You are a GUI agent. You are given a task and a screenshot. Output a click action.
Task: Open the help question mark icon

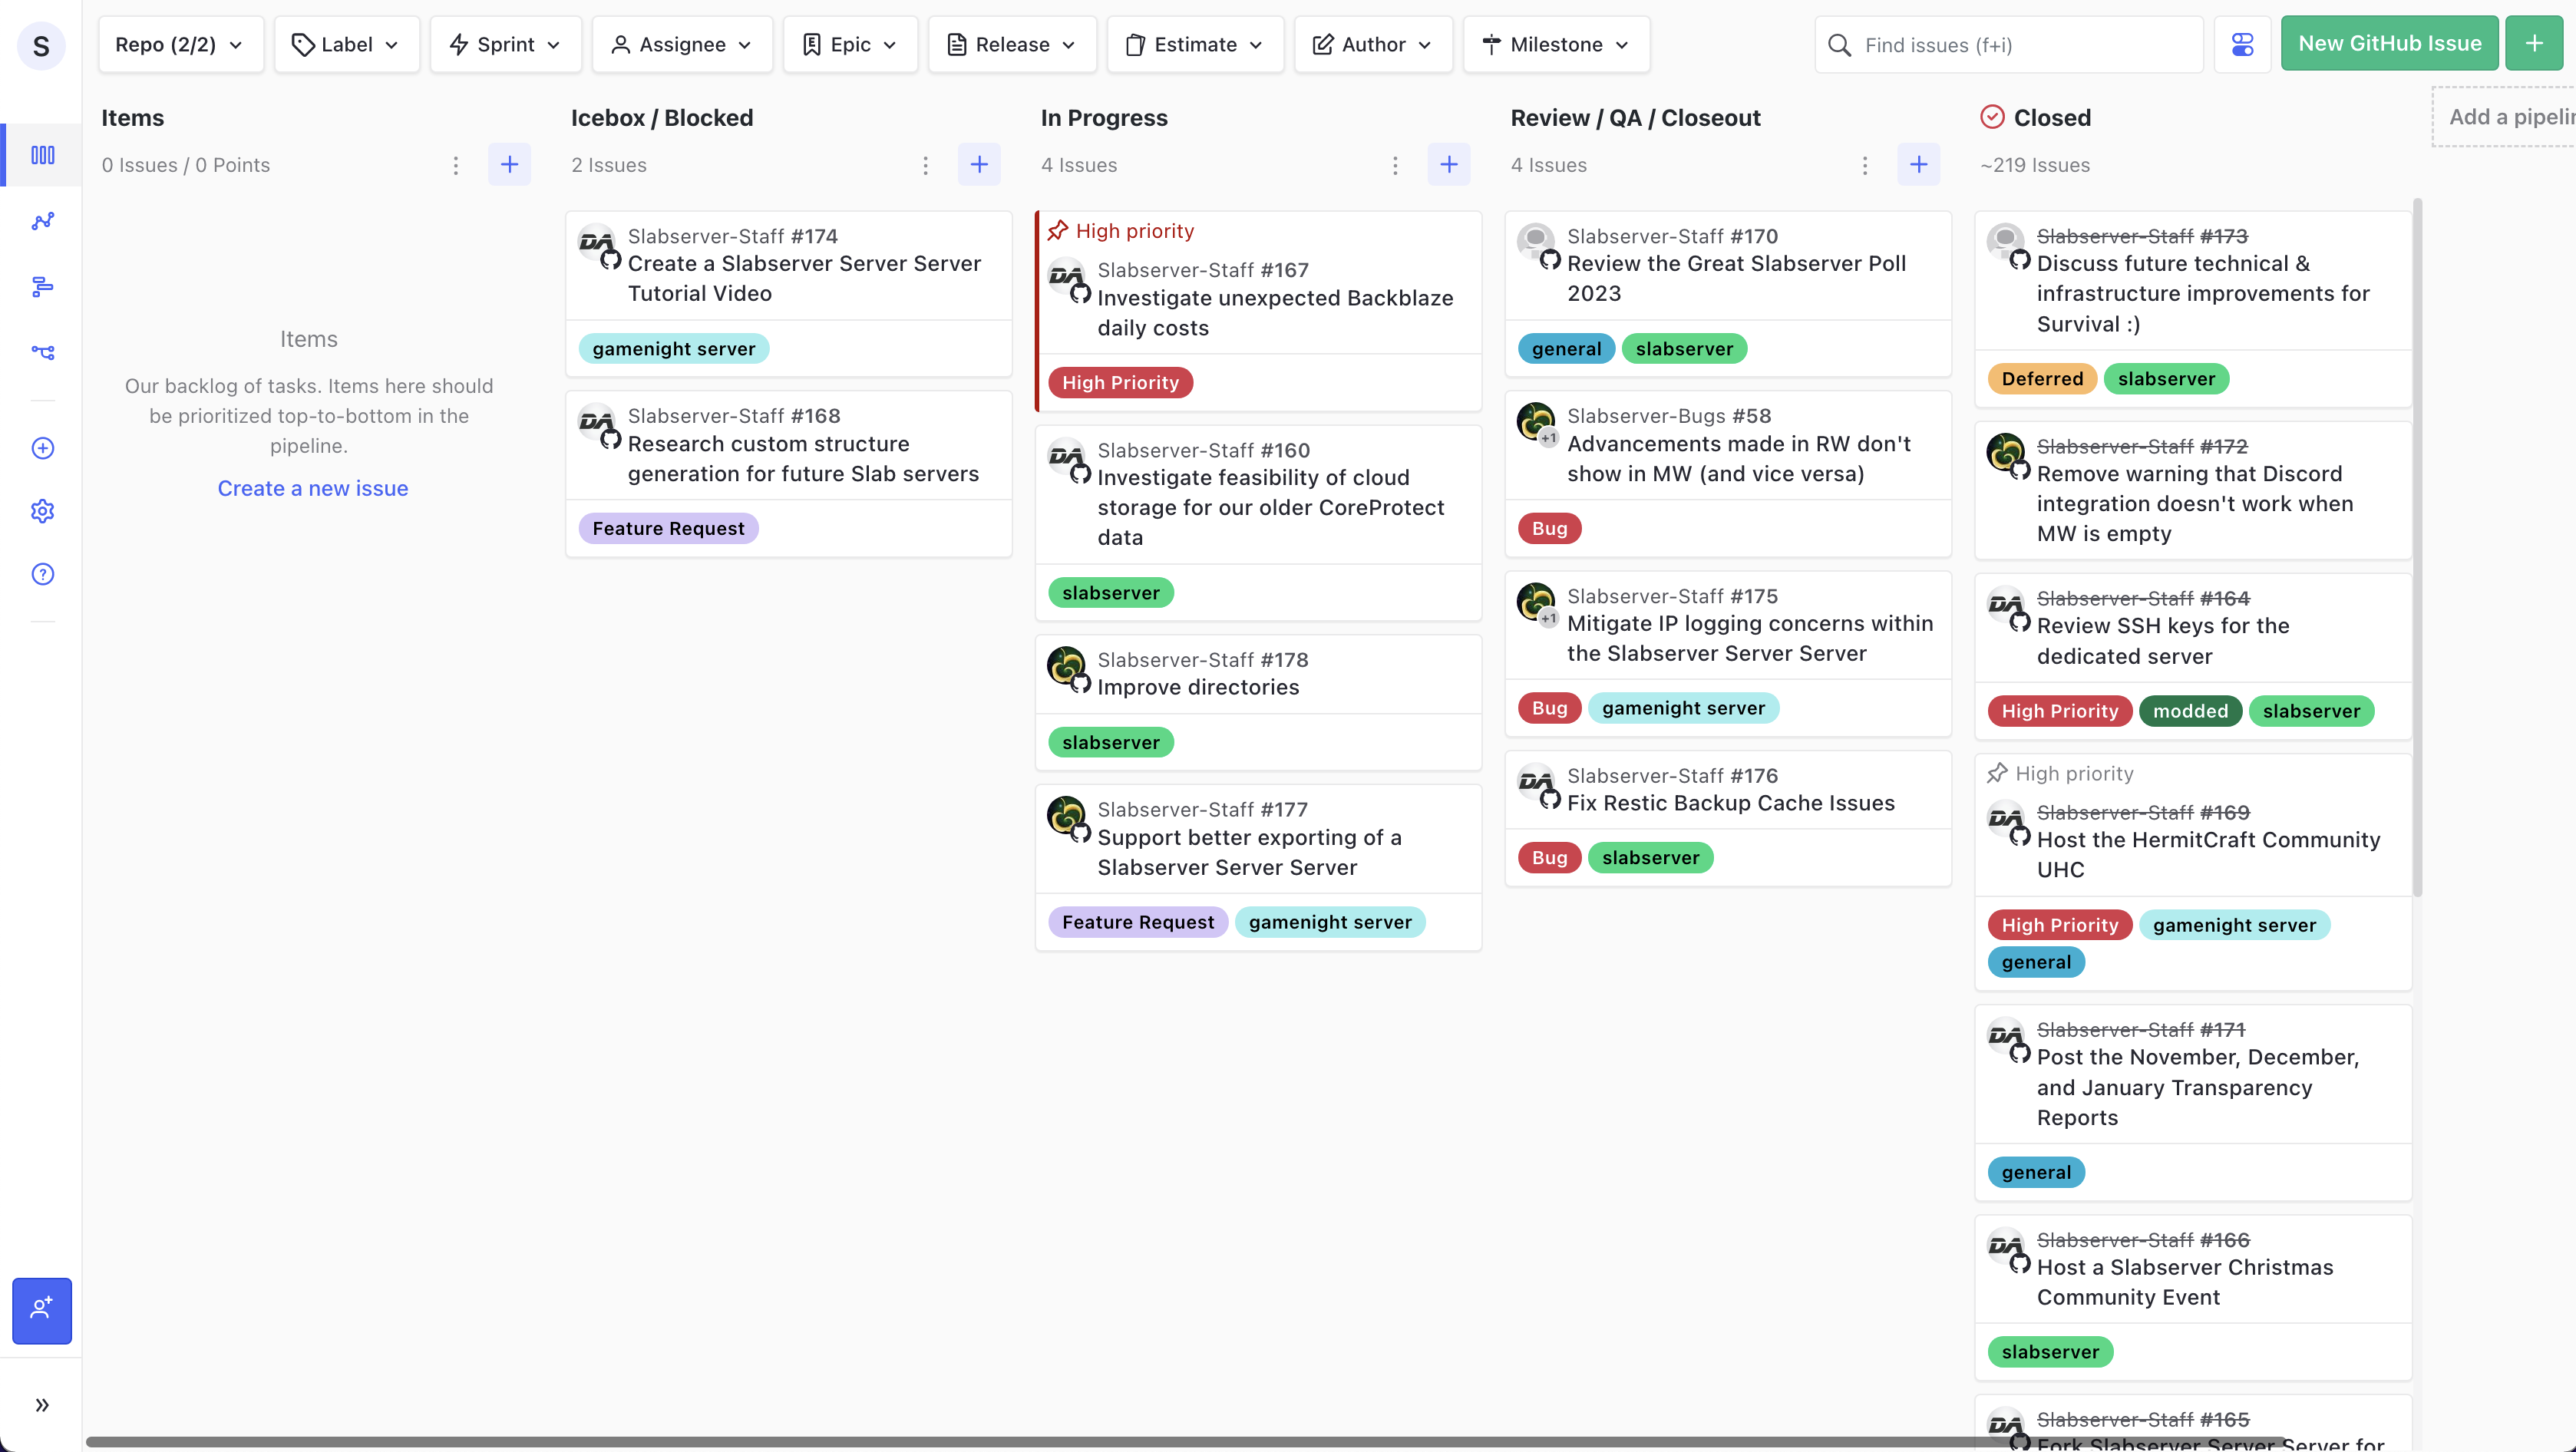[x=42, y=574]
